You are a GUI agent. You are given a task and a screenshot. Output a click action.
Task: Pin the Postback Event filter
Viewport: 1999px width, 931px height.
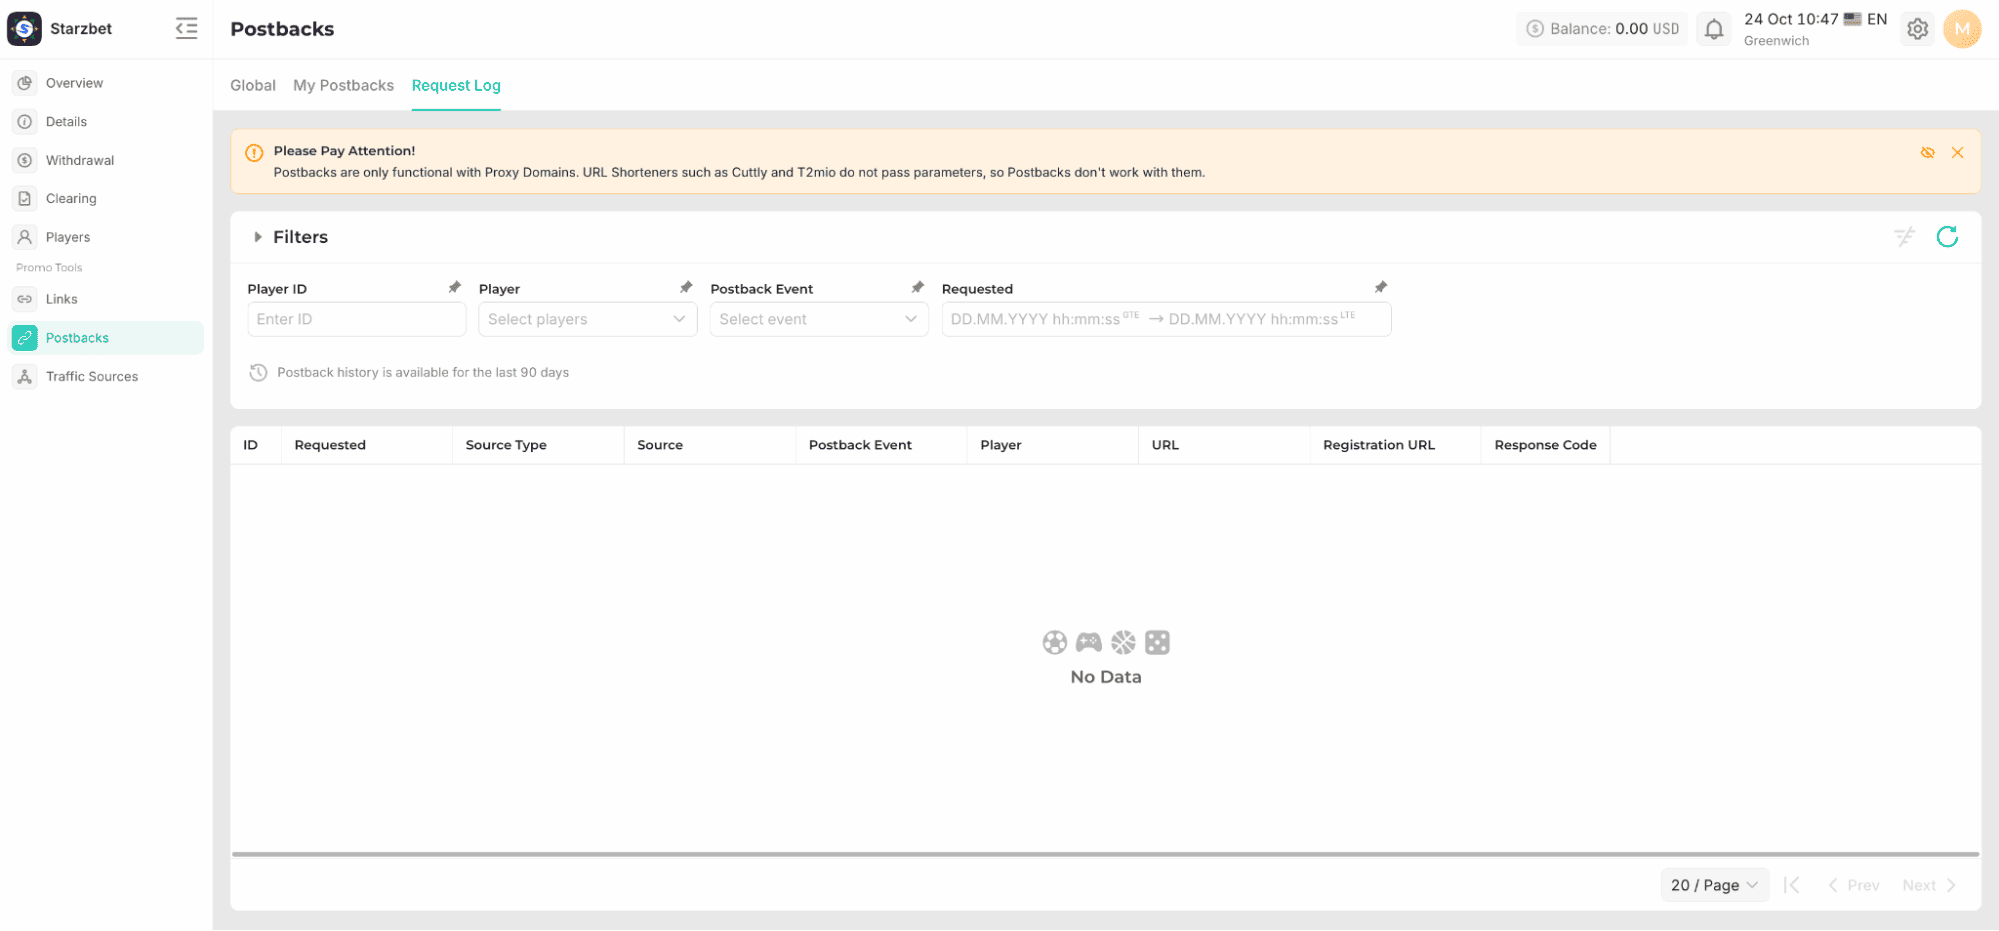point(917,287)
